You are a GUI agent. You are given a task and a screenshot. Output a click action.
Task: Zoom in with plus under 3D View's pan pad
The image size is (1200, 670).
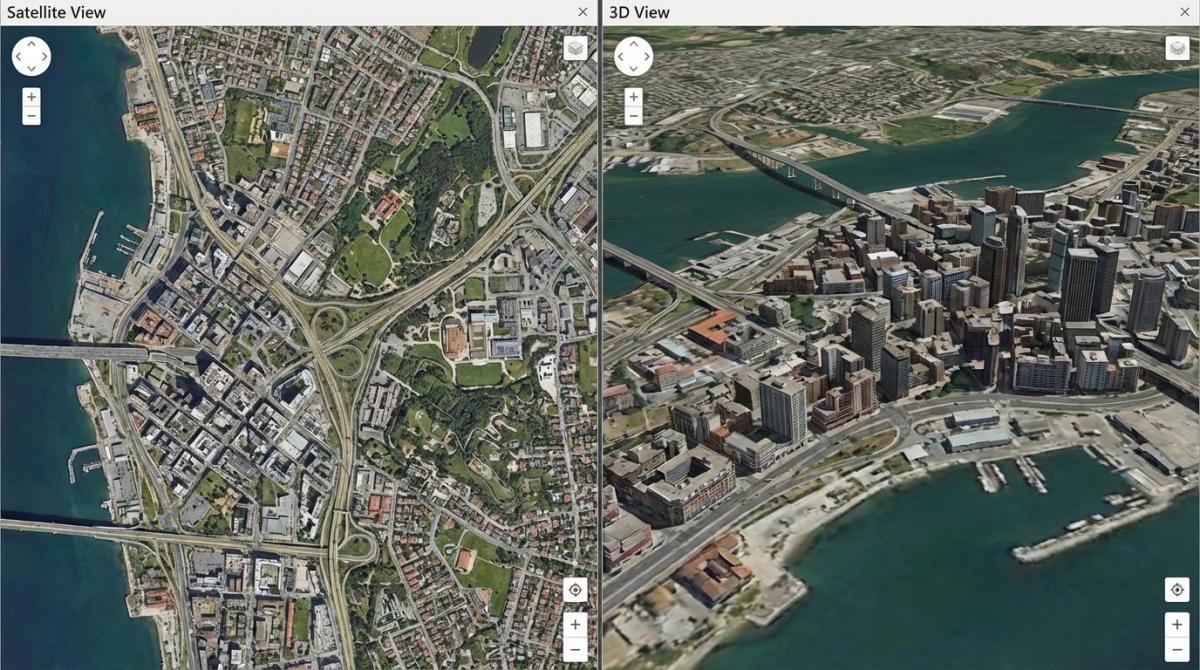(x=634, y=97)
